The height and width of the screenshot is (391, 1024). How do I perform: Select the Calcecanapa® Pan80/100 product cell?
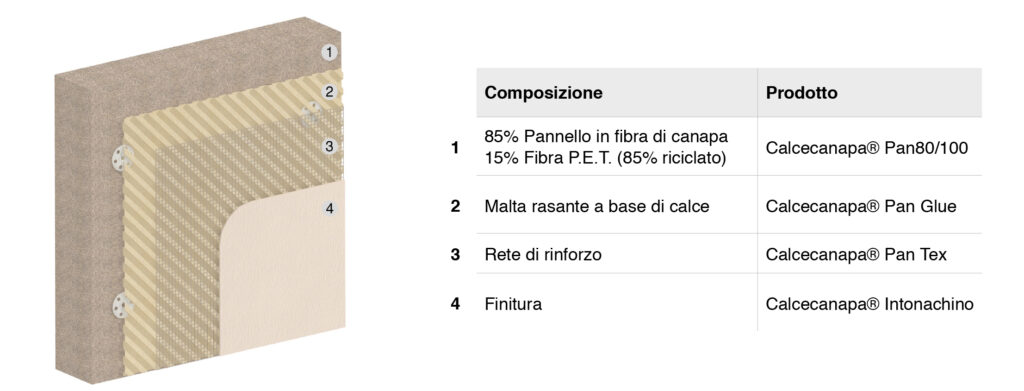coord(869,147)
